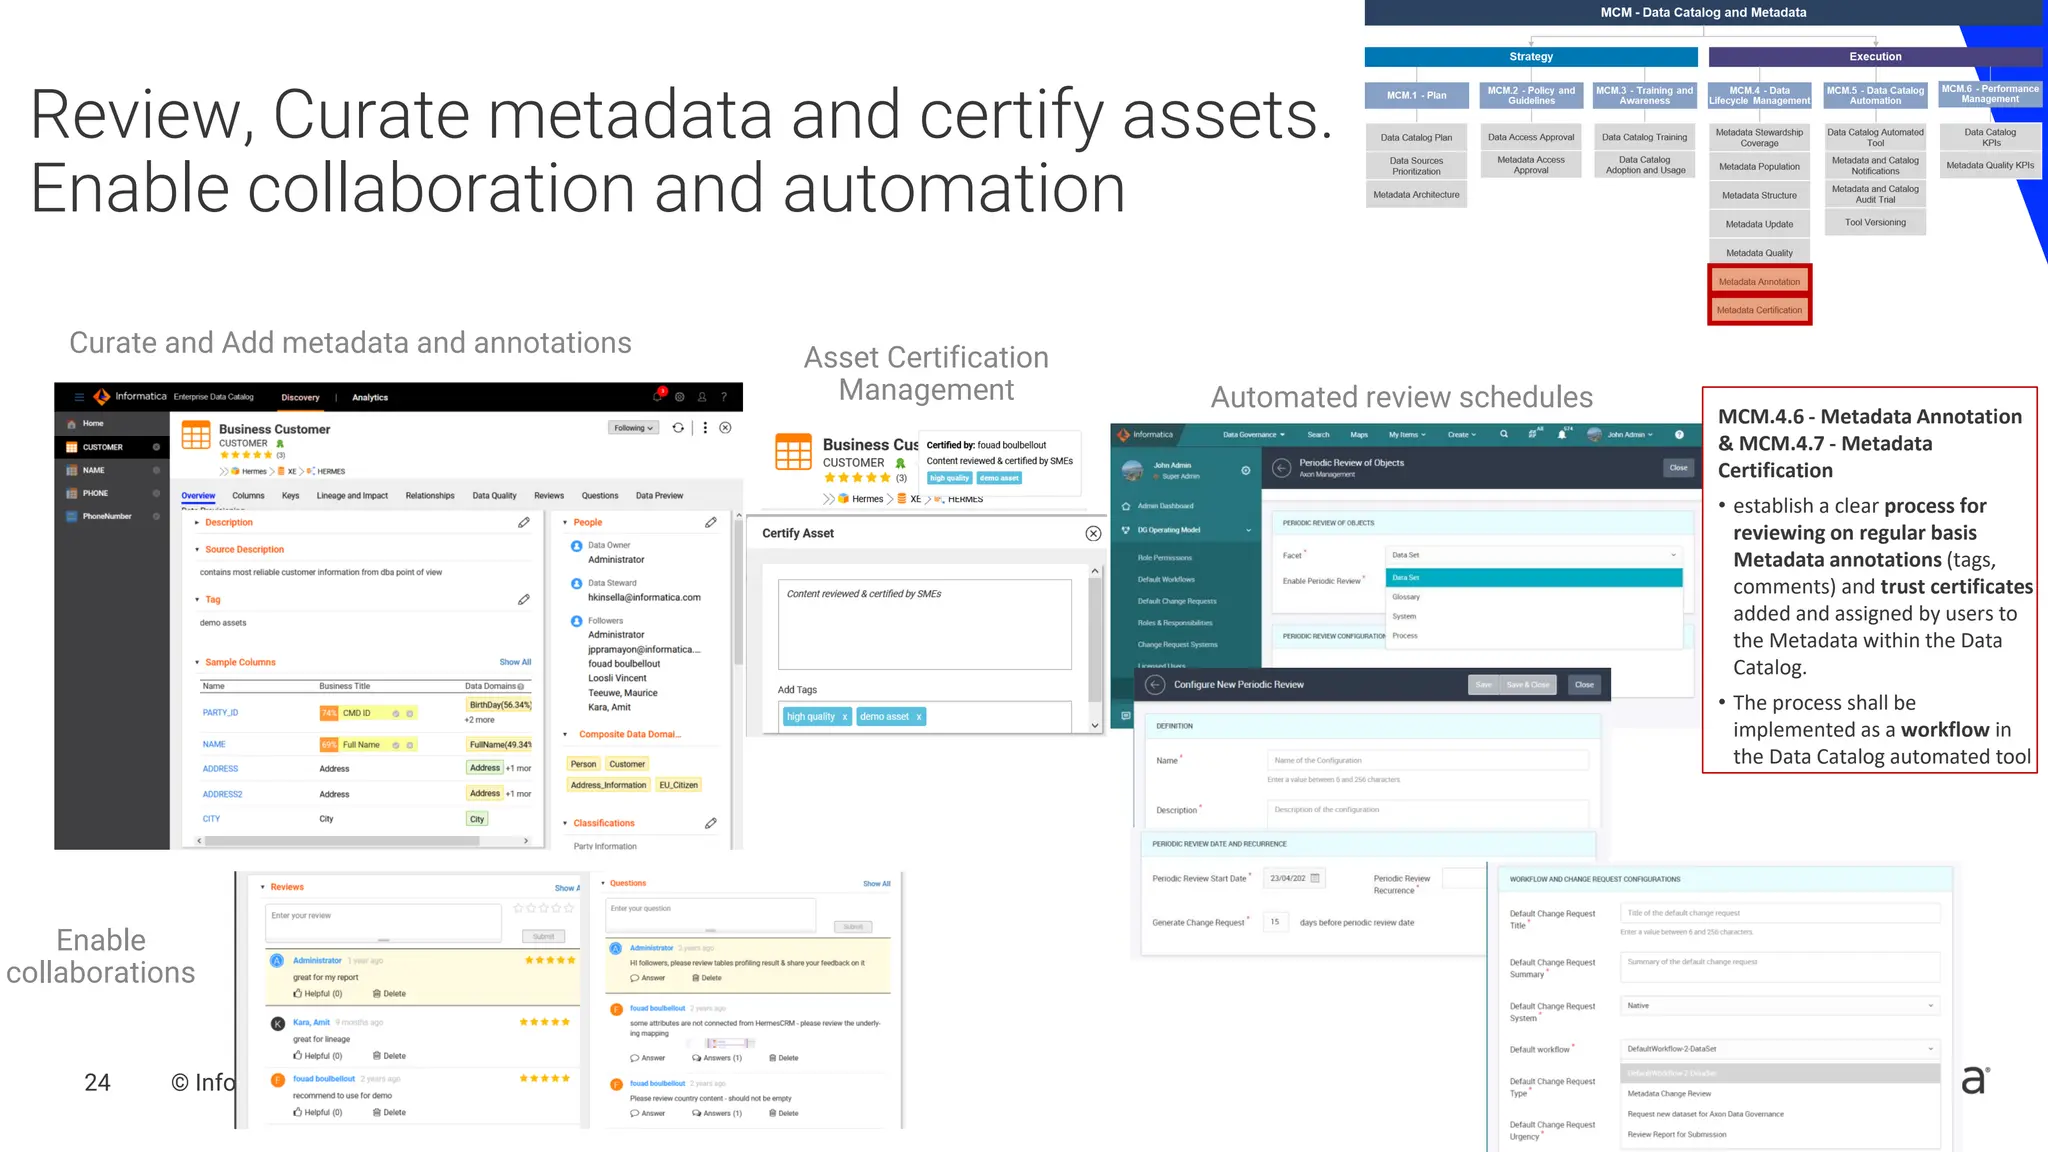Open the Data Governance menu dropdown
Viewport: 2048px width, 1152px height.
1254,435
